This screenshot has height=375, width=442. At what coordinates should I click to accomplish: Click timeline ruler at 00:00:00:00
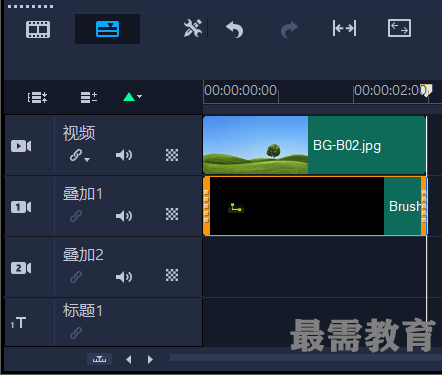coord(240,90)
